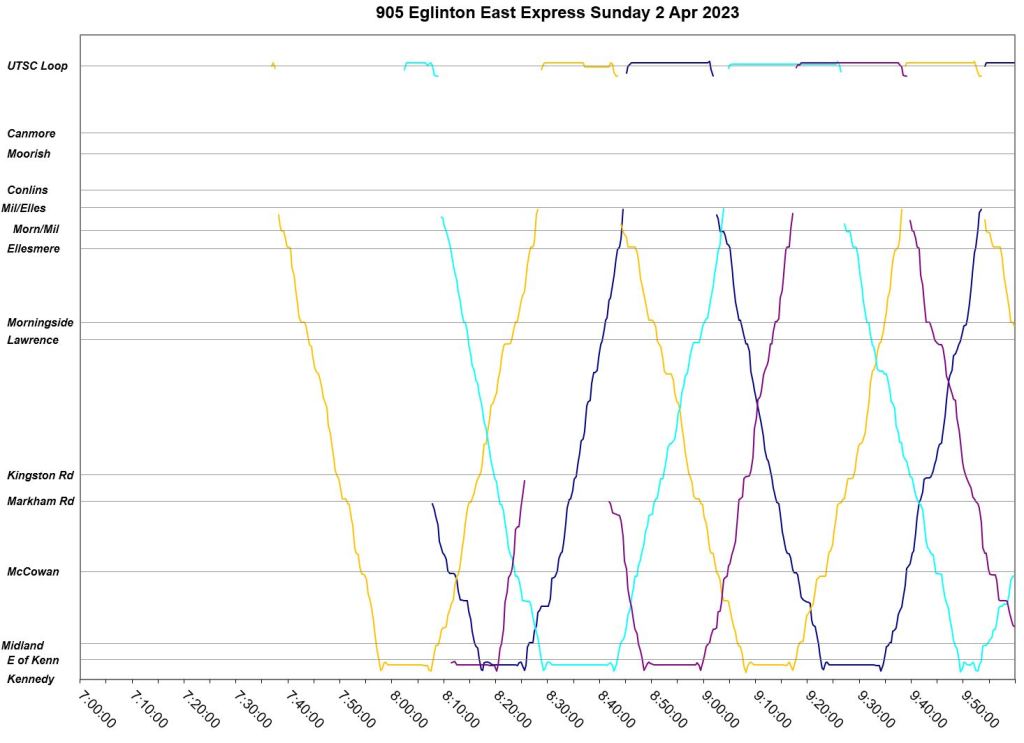This screenshot has width=1024, height=743.
Task: Select the Kennedy axis label
Action: pos(31,679)
